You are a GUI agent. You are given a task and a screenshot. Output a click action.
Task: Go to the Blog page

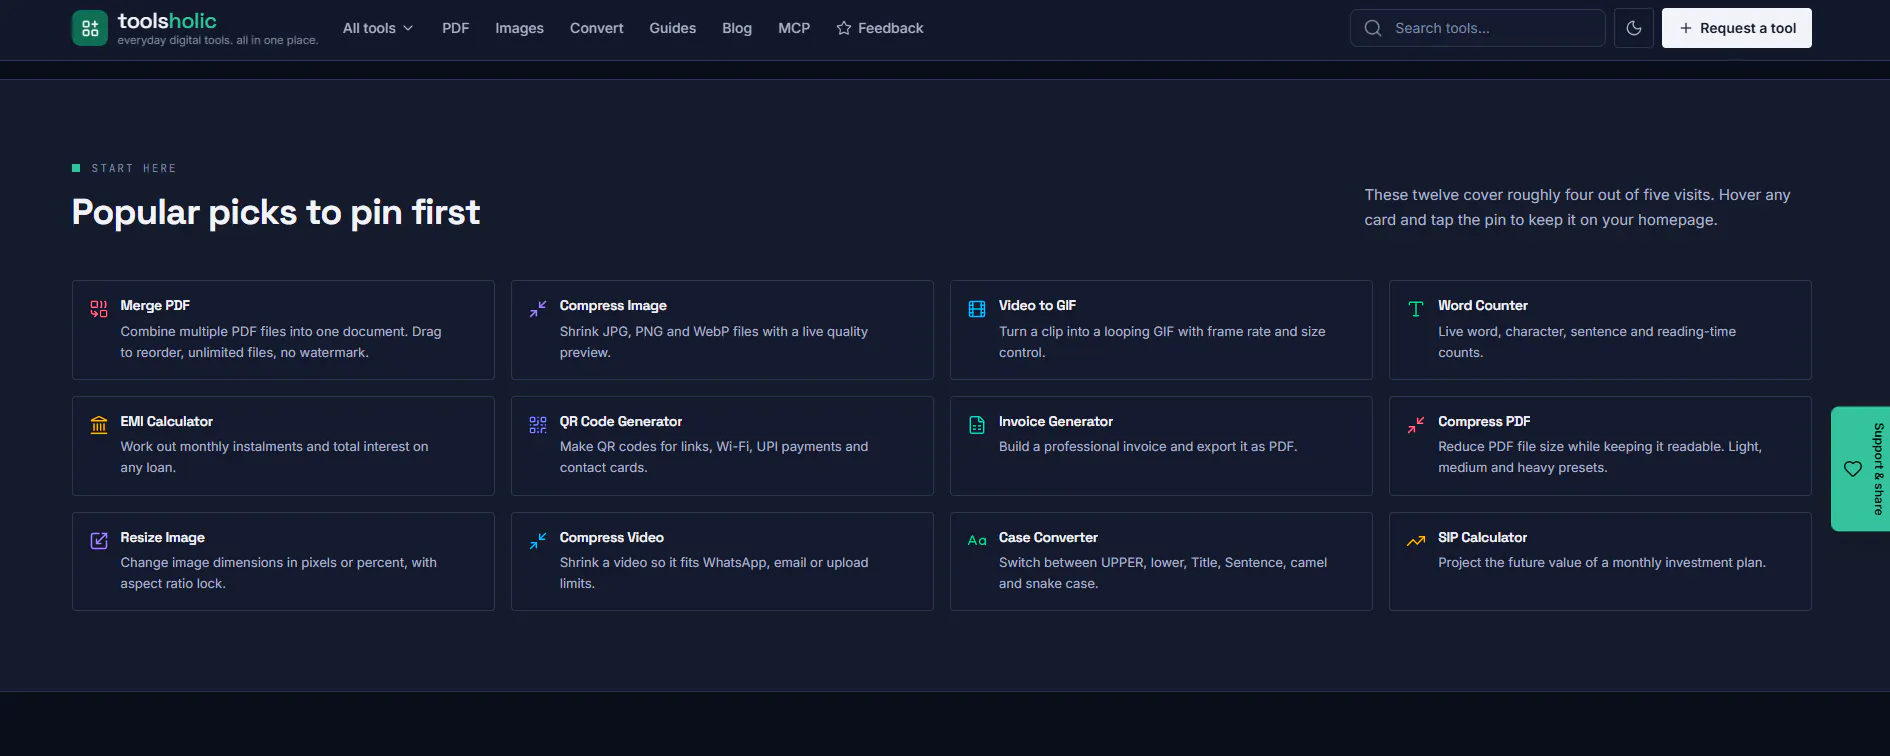737,28
